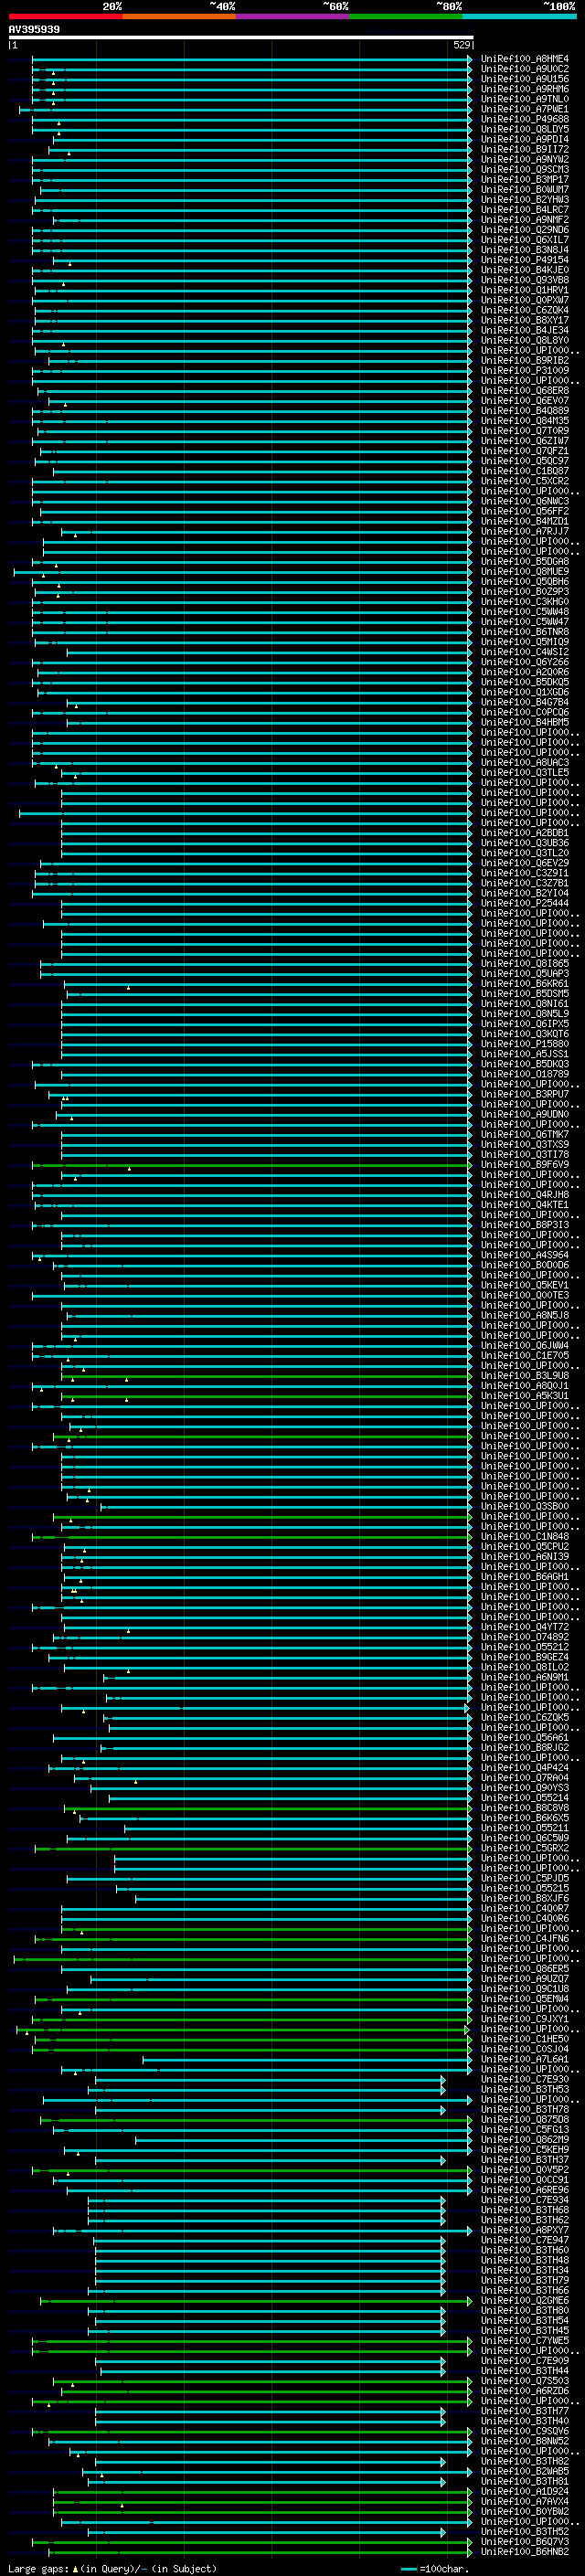The image size is (585, 2576).
Task: Open the UniRef100_P49688 hit label
Action: pos(524,119)
